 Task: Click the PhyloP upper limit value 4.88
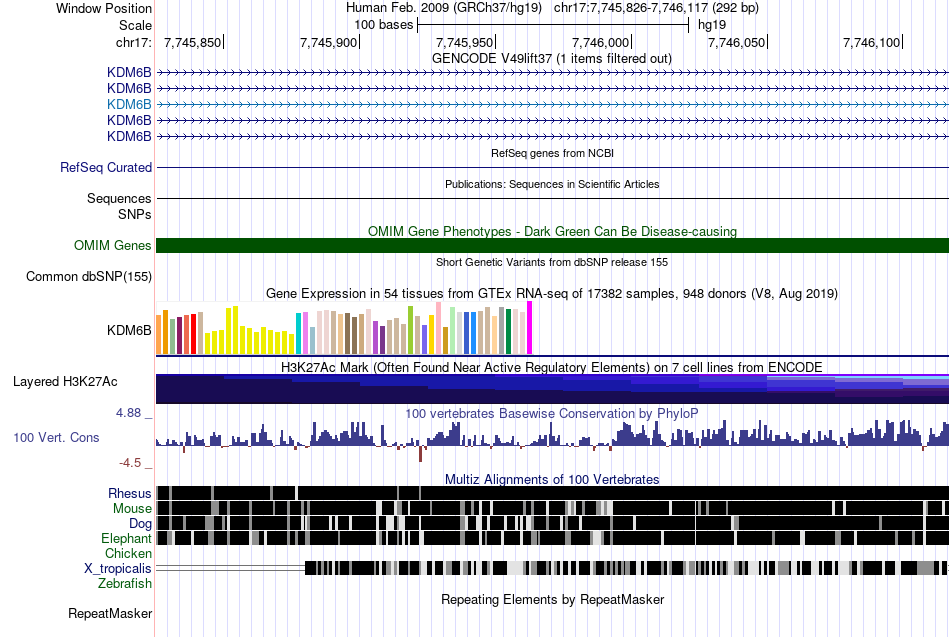coord(128,413)
